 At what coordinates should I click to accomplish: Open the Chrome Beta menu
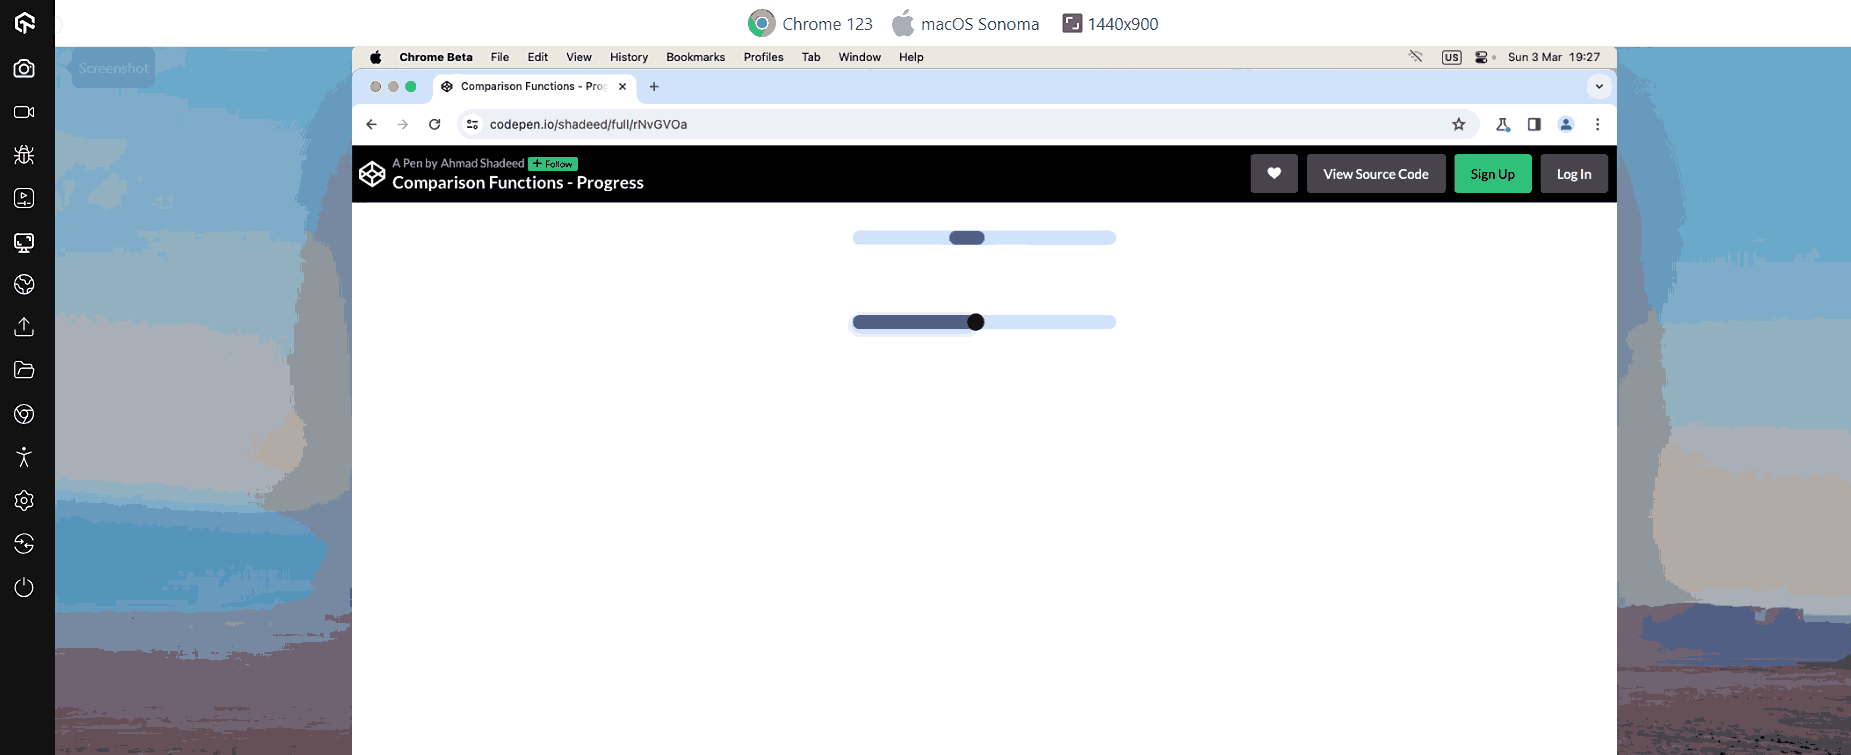click(x=436, y=57)
